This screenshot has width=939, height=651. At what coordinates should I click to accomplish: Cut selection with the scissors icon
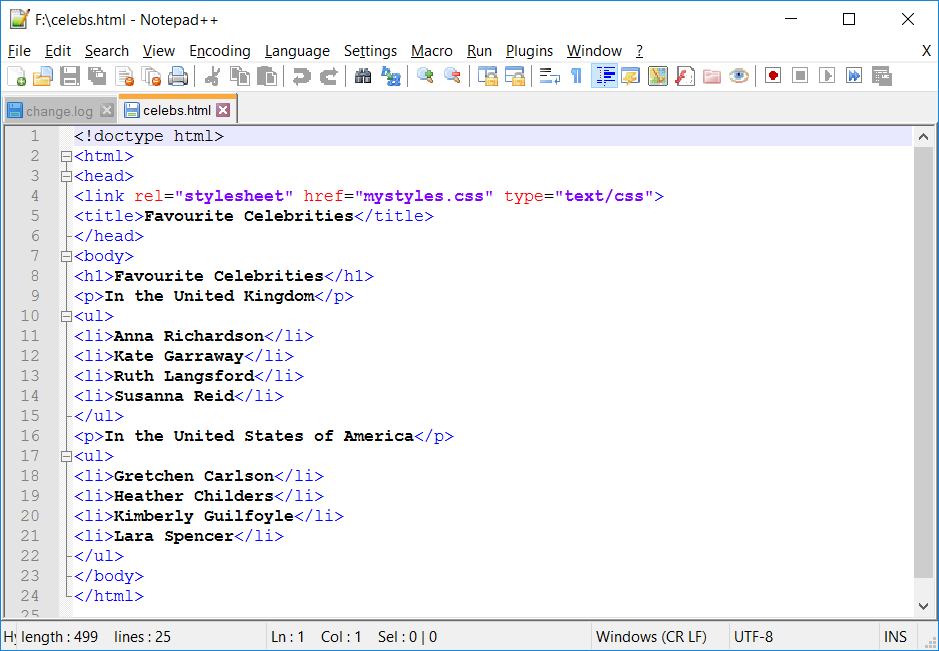tap(213, 77)
